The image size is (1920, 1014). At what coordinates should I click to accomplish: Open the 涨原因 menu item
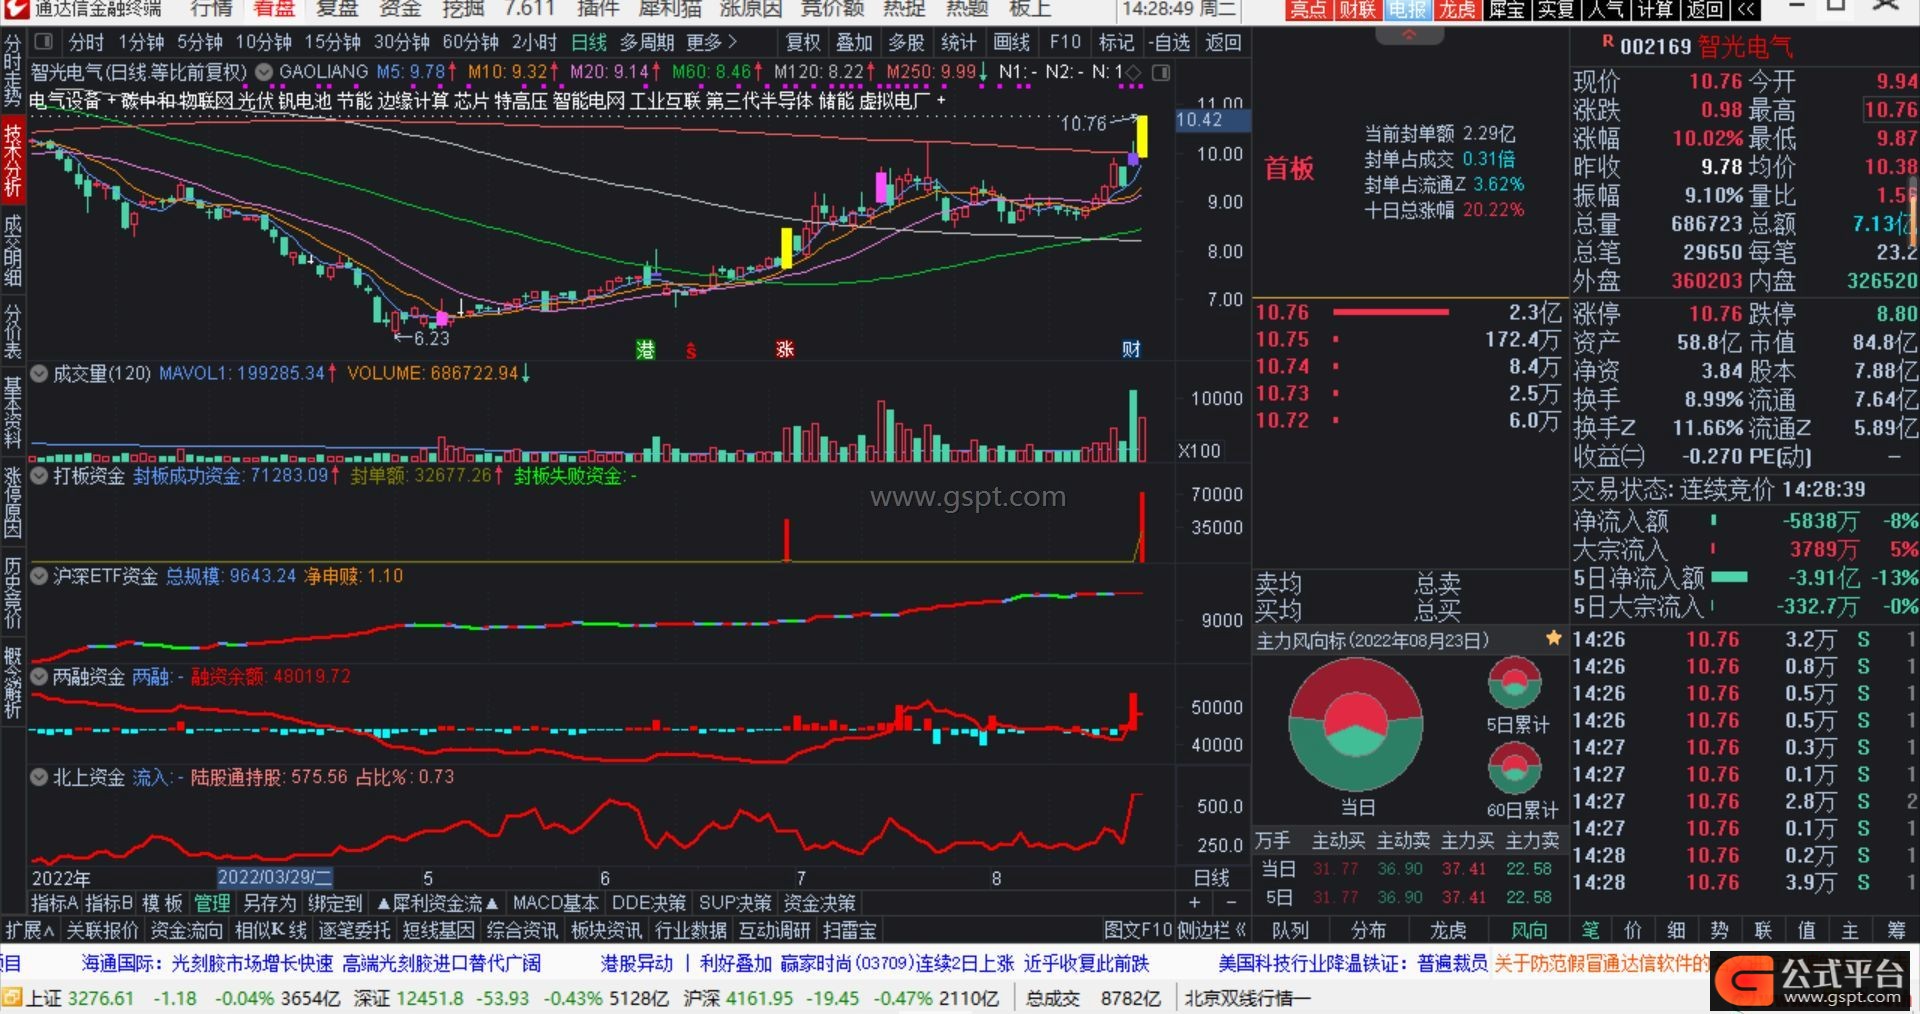coord(750,9)
